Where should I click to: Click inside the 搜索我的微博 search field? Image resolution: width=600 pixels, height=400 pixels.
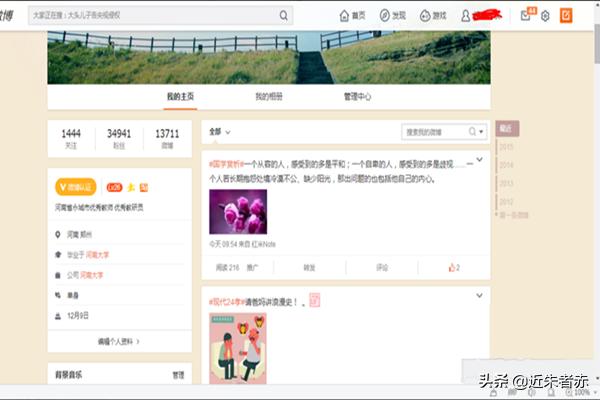click(x=435, y=132)
